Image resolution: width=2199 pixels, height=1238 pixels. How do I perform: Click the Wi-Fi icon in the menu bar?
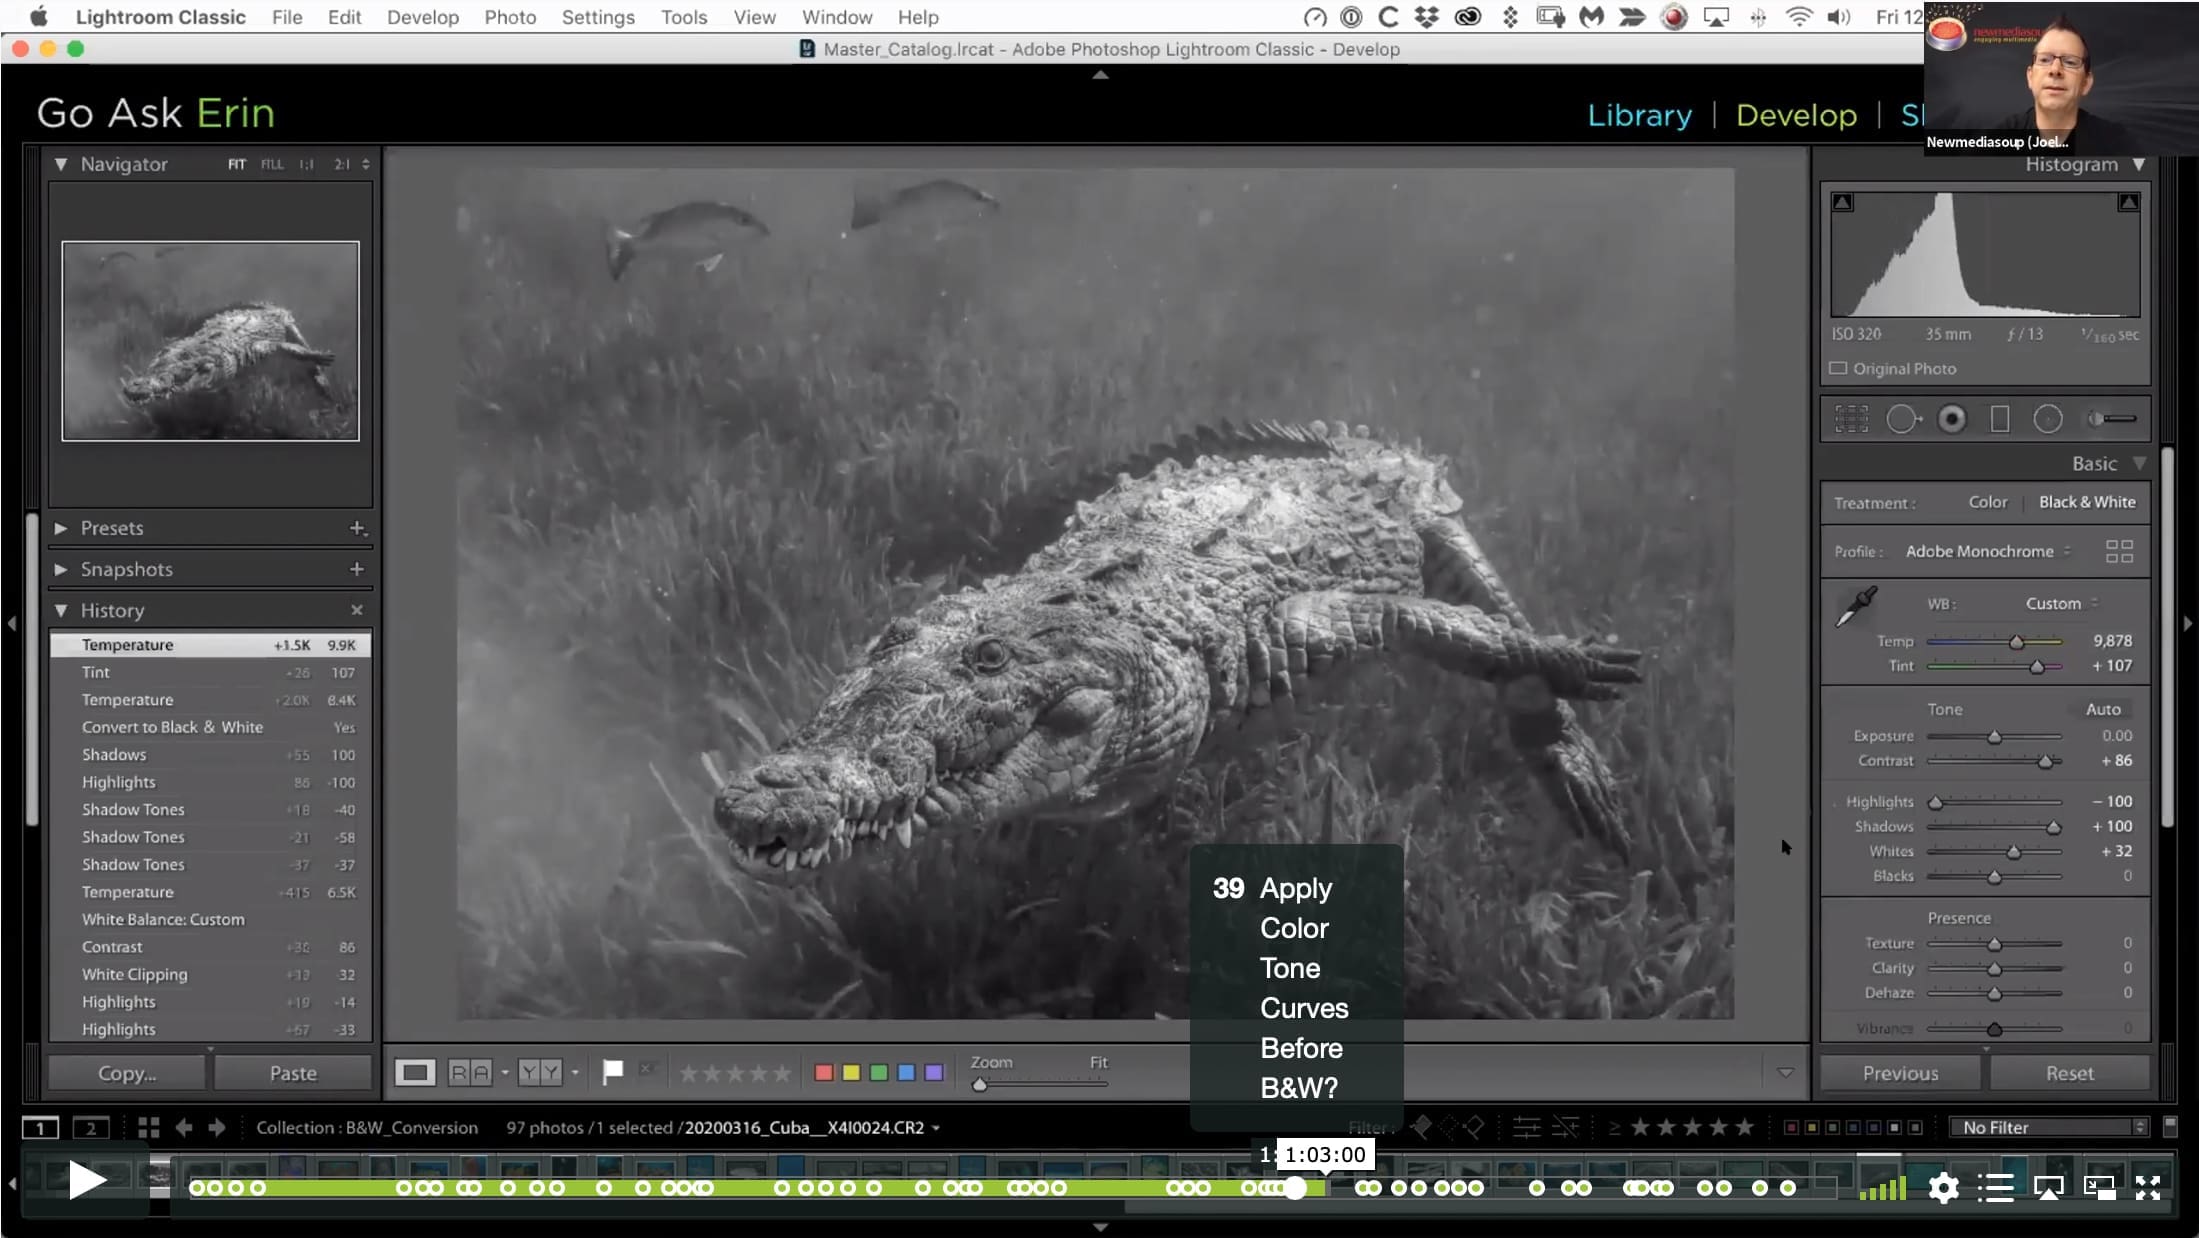pyautogui.click(x=1799, y=17)
